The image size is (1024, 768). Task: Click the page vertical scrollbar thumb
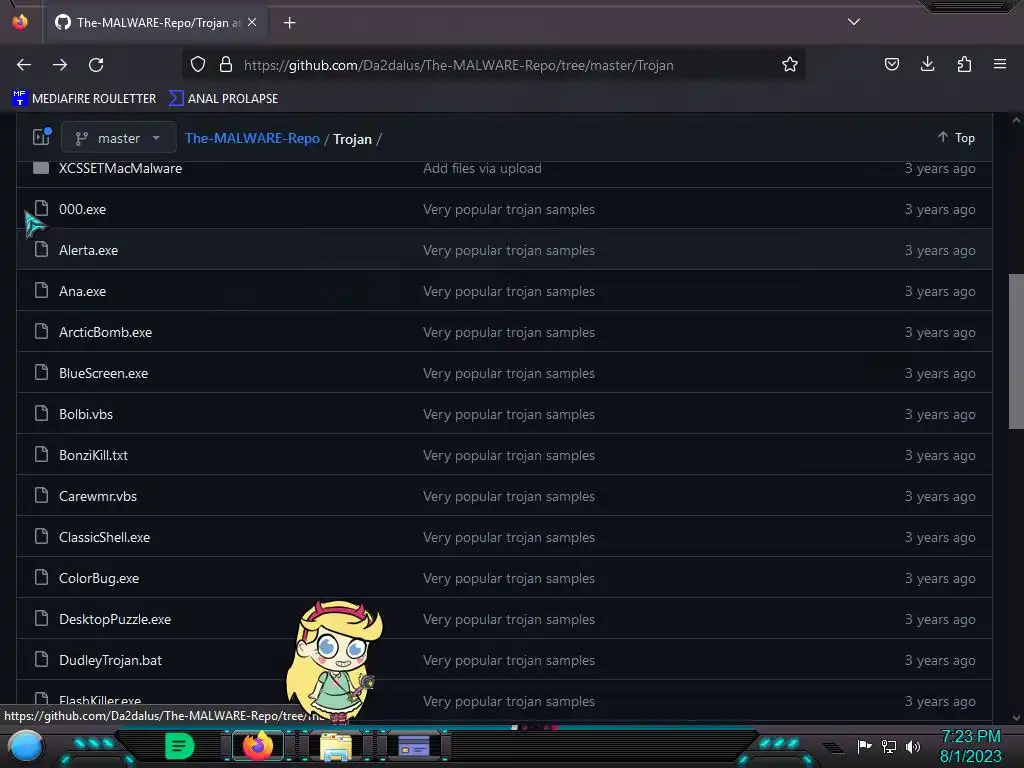[x=1016, y=351]
